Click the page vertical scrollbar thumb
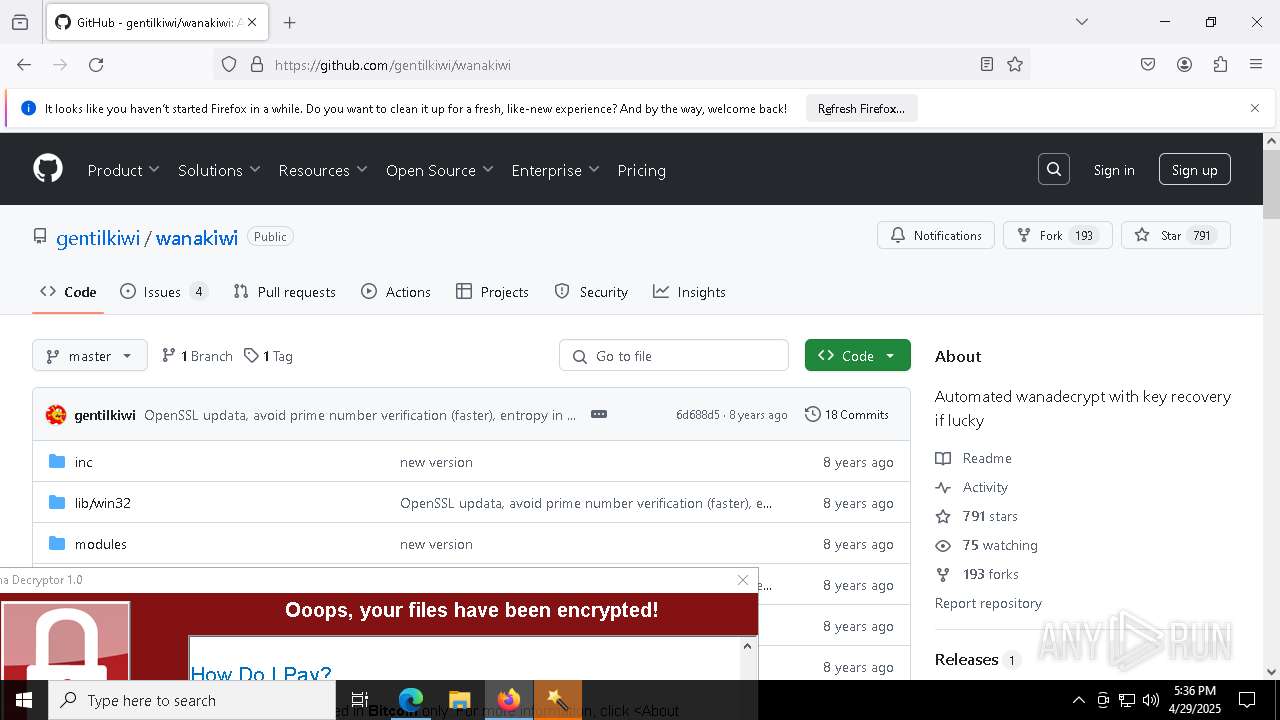 (1271, 185)
